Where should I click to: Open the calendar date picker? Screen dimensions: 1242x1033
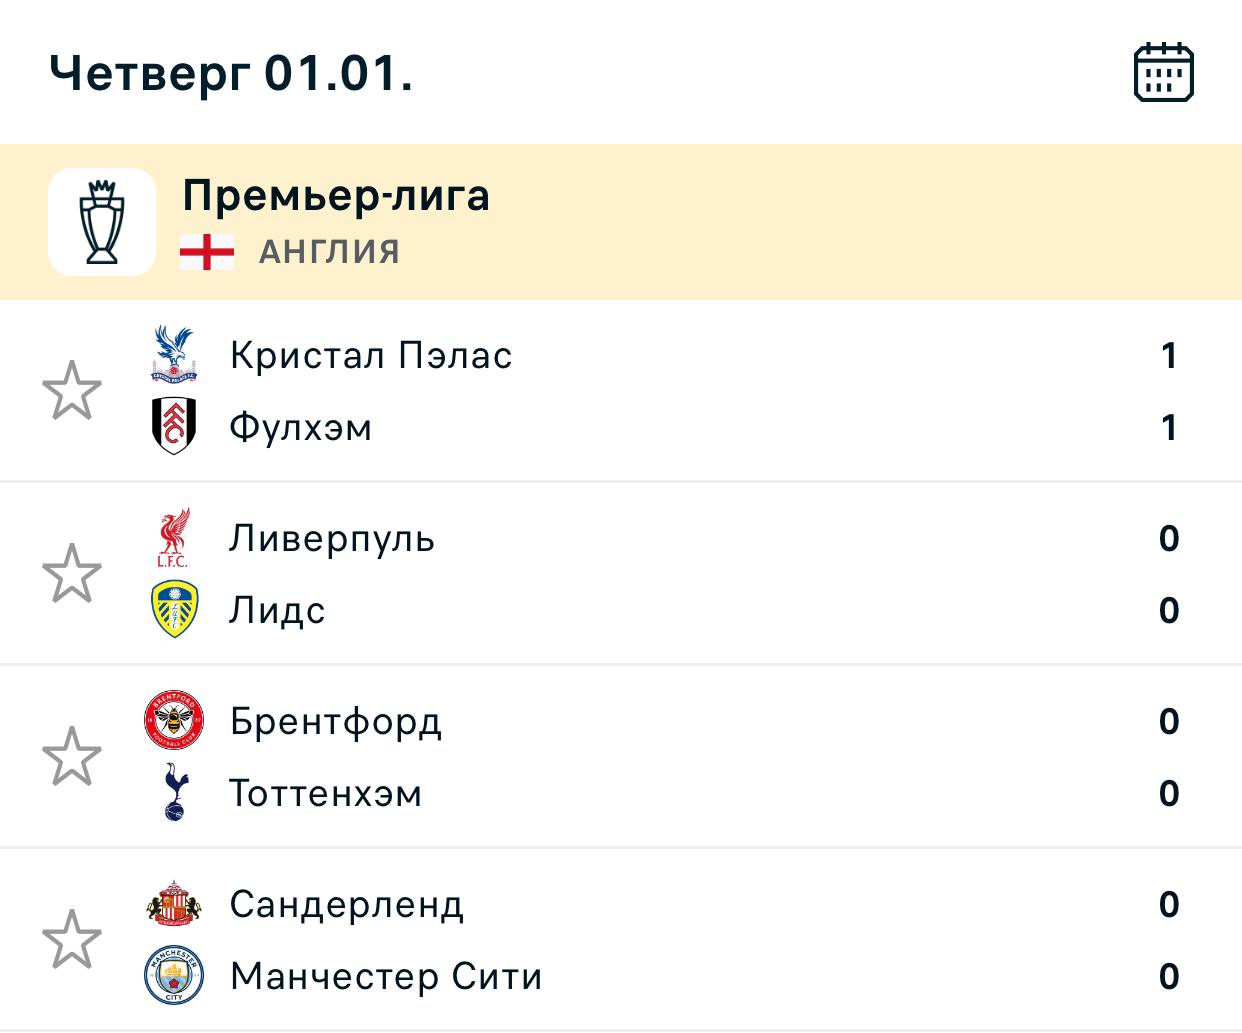pyautogui.click(x=1164, y=72)
